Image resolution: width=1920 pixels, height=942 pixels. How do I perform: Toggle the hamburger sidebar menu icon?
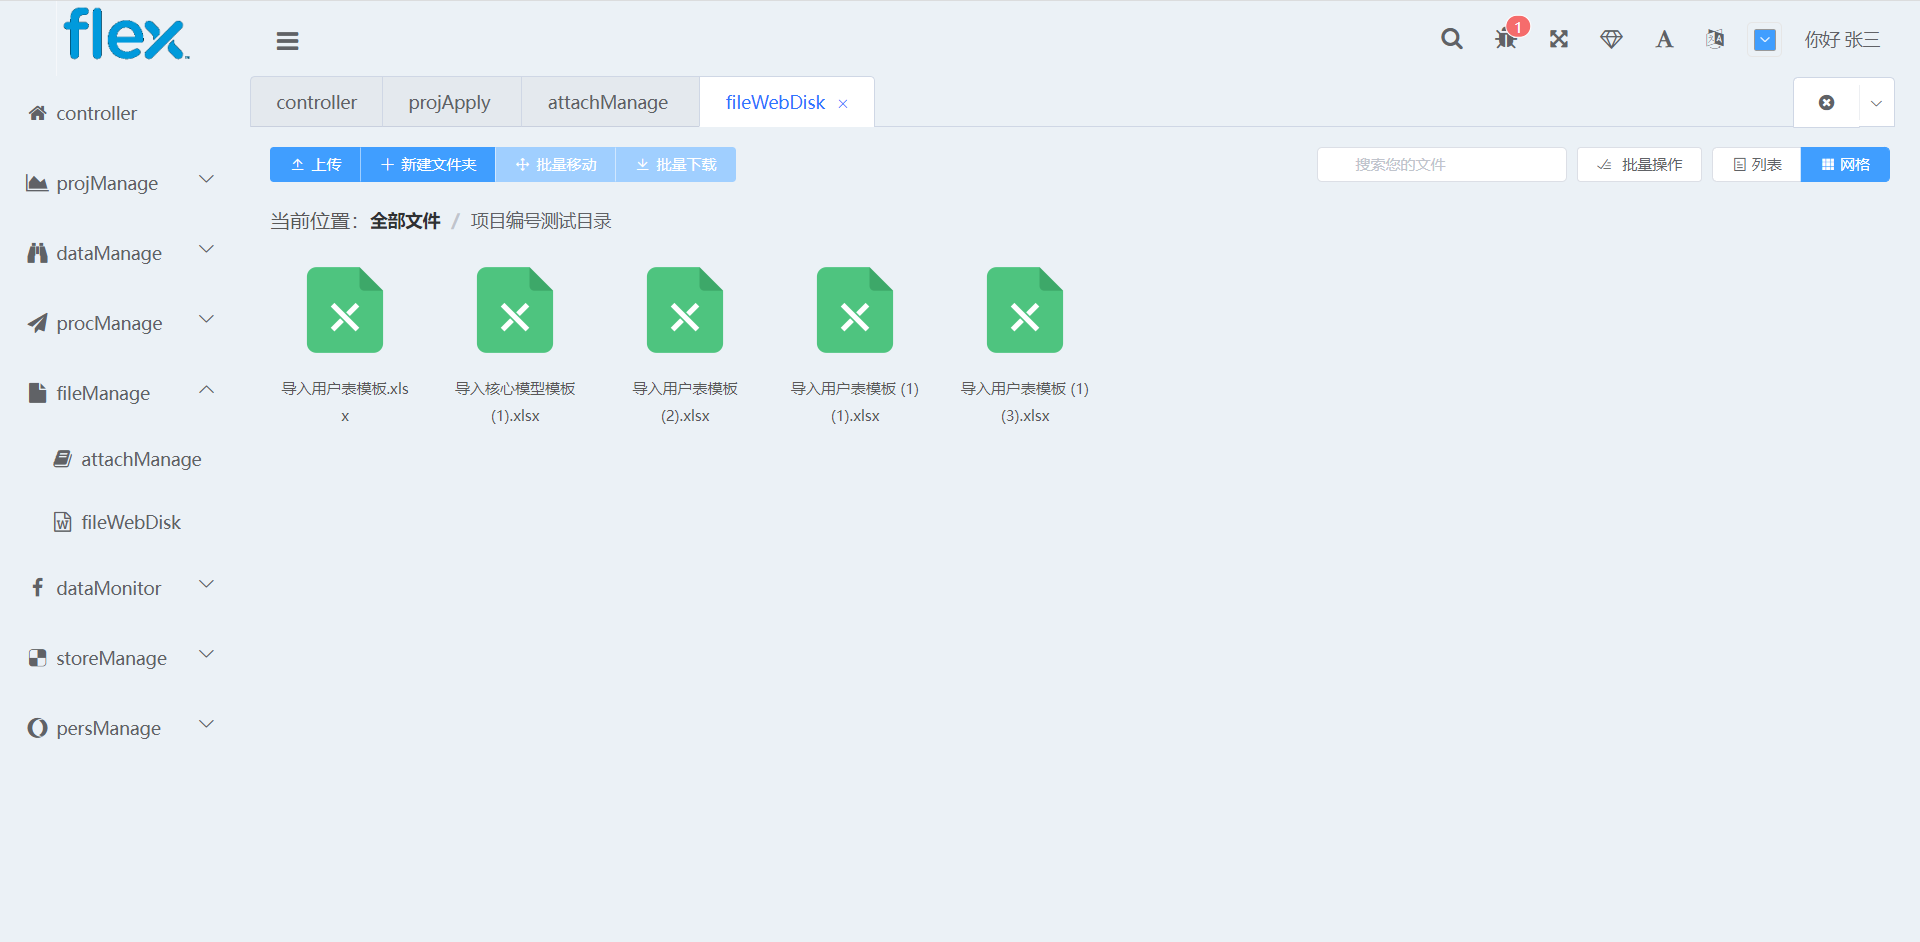coord(288,41)
